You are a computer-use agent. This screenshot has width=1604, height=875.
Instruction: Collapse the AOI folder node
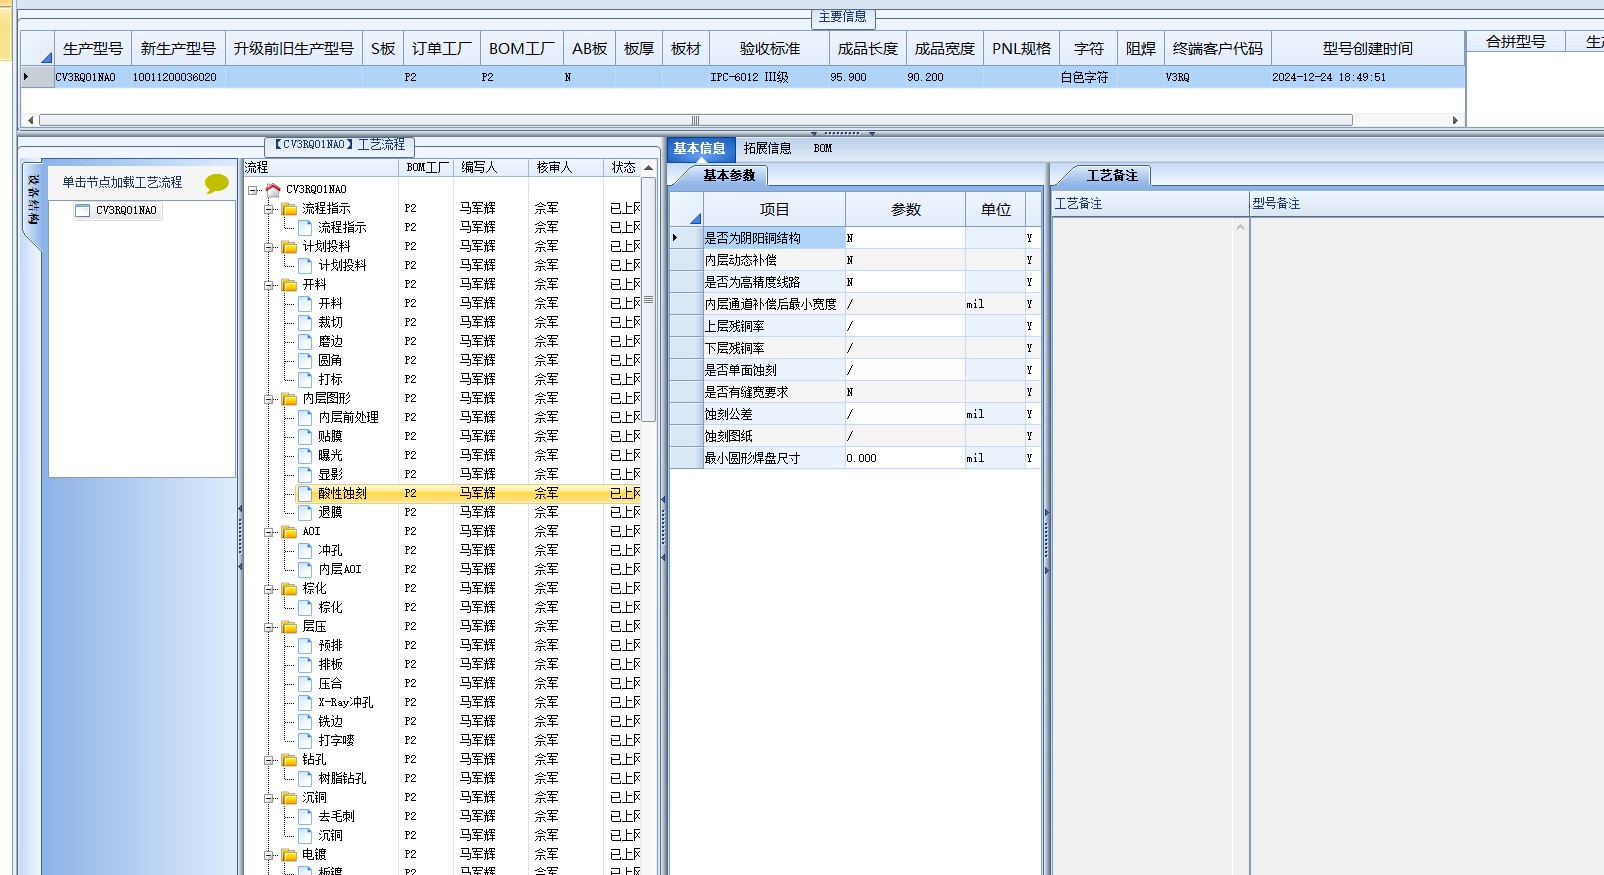tap(269, 531)
